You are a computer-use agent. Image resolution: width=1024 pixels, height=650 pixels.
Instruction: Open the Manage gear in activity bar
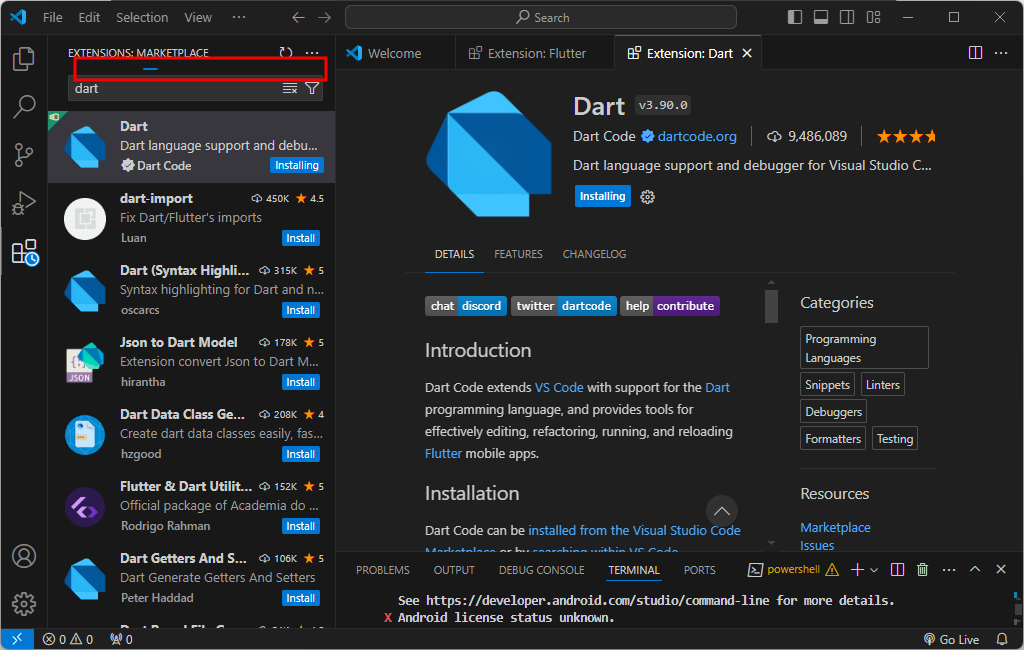(x=24, y=604)
